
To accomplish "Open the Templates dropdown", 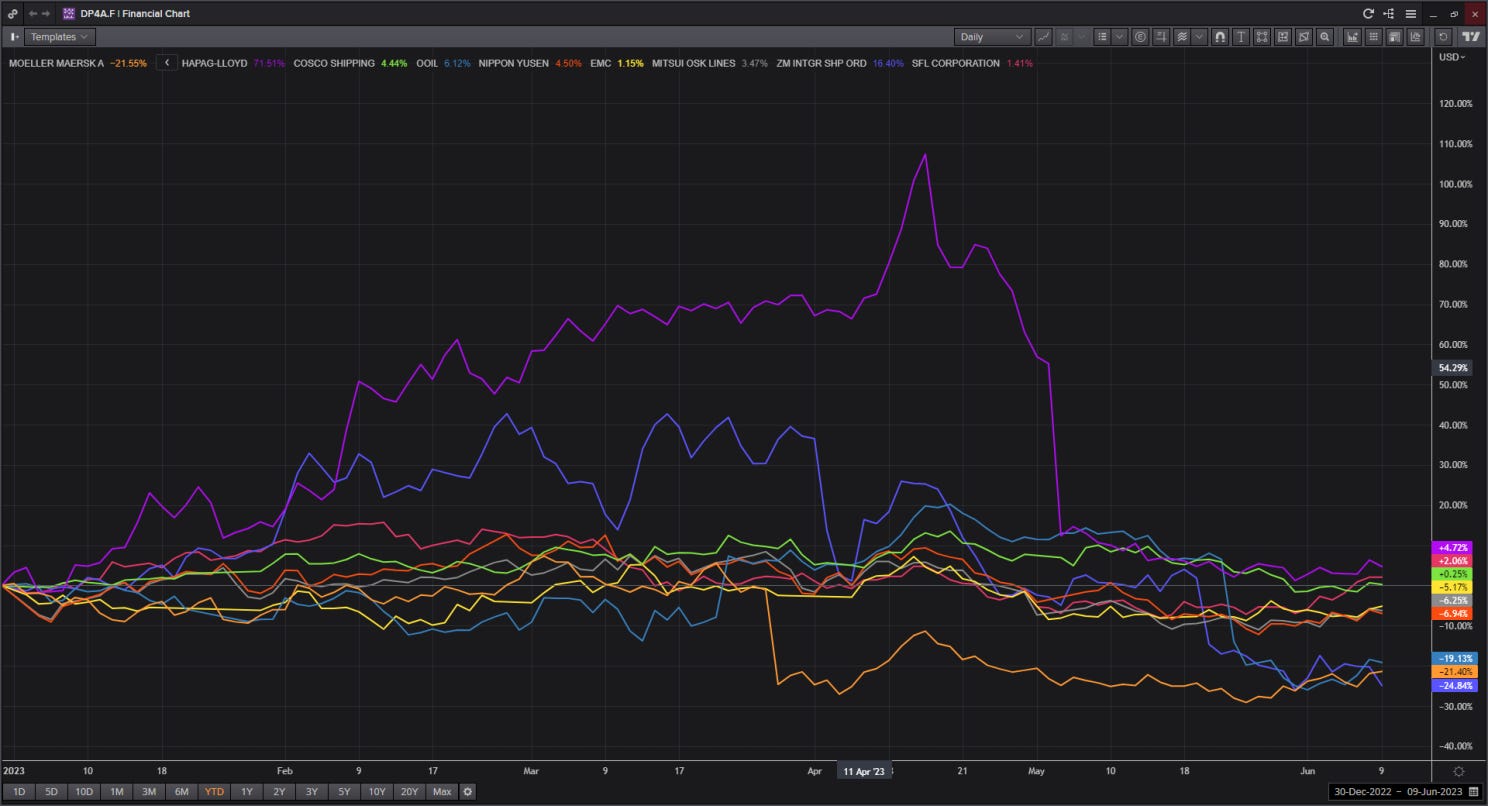I will pyautogui.click(x=60, y=37).
